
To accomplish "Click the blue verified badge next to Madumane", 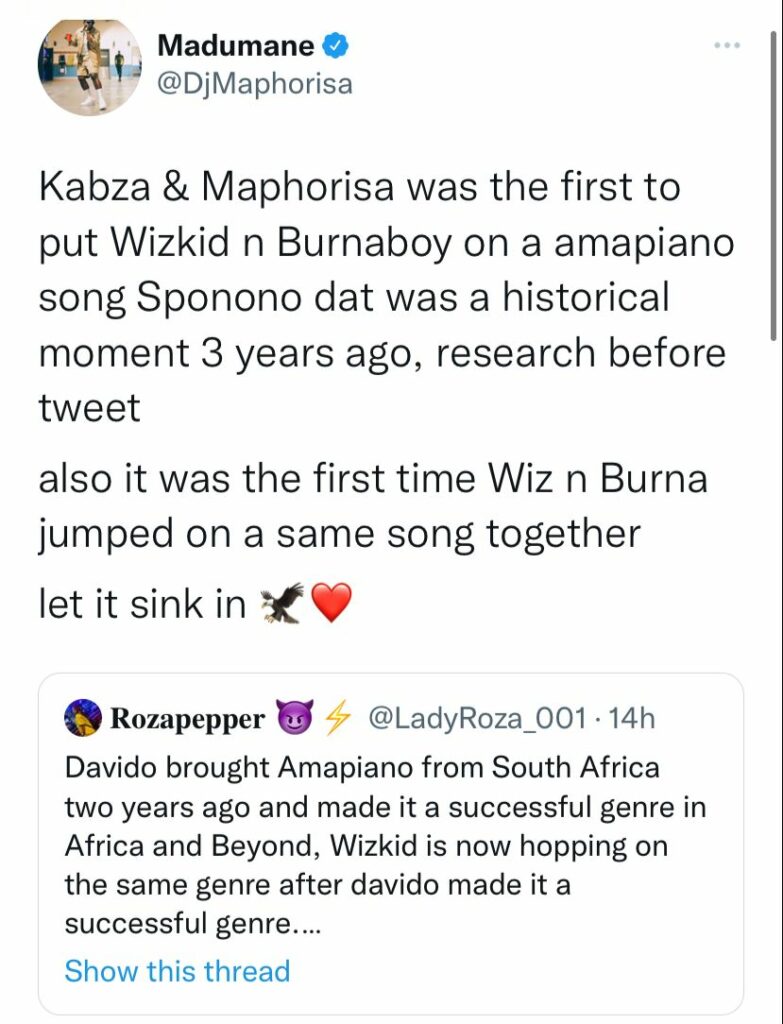I will [336, 46].
